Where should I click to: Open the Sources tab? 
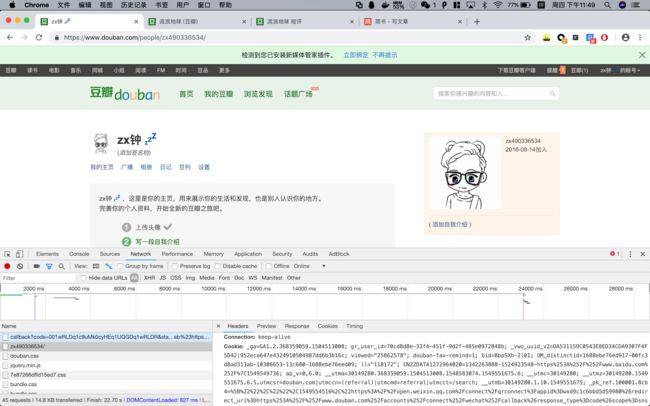[110, 254]
